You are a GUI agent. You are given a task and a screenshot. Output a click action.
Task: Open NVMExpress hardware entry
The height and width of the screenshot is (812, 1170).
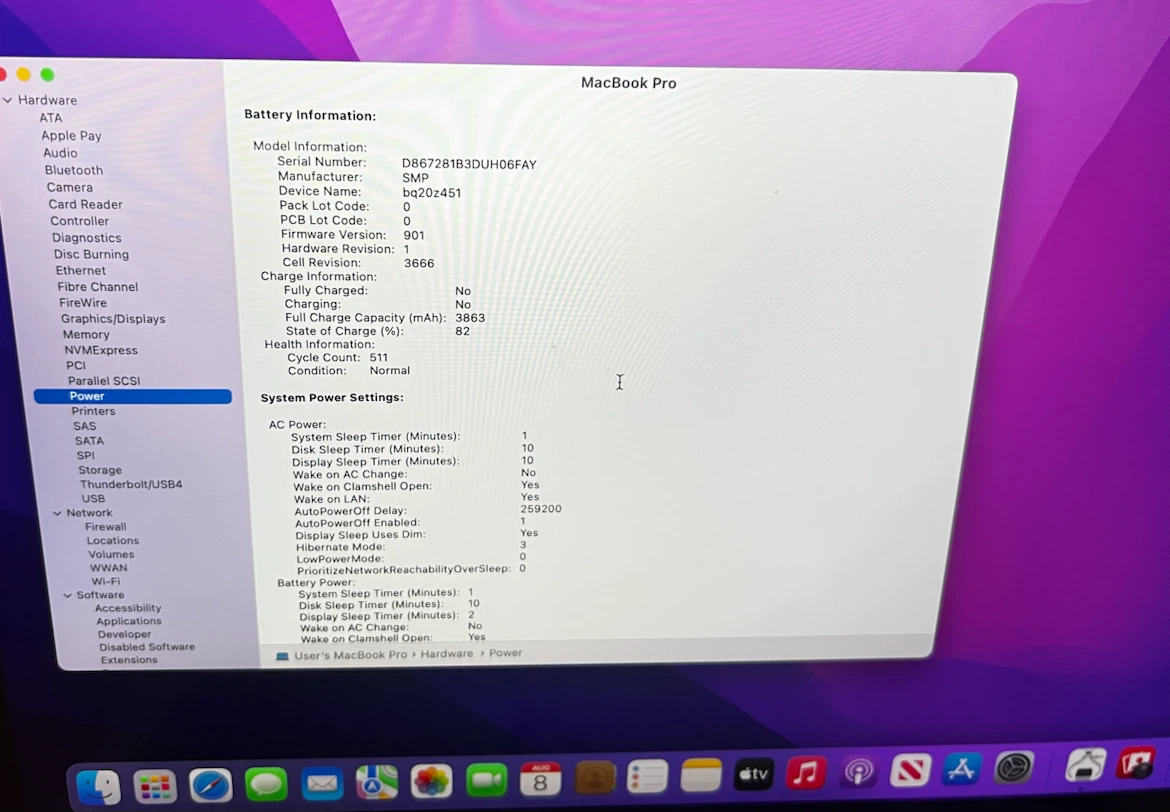click(x=101, y=350)
